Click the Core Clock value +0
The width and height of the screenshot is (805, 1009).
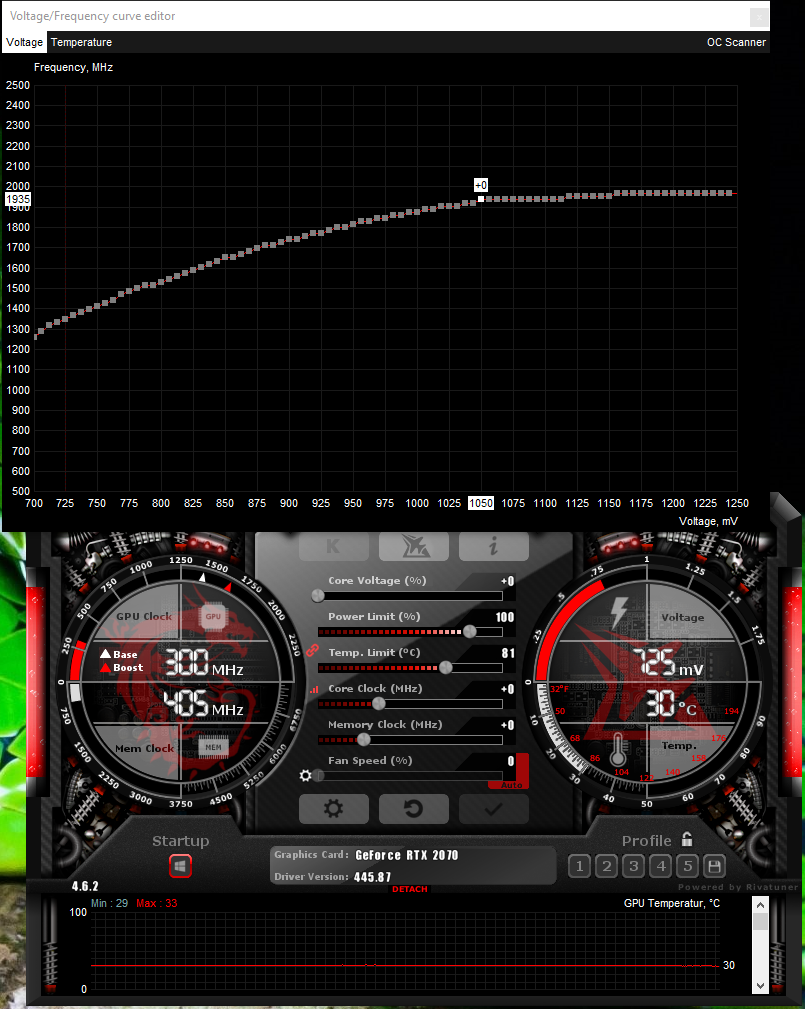[x=508, y=689]
